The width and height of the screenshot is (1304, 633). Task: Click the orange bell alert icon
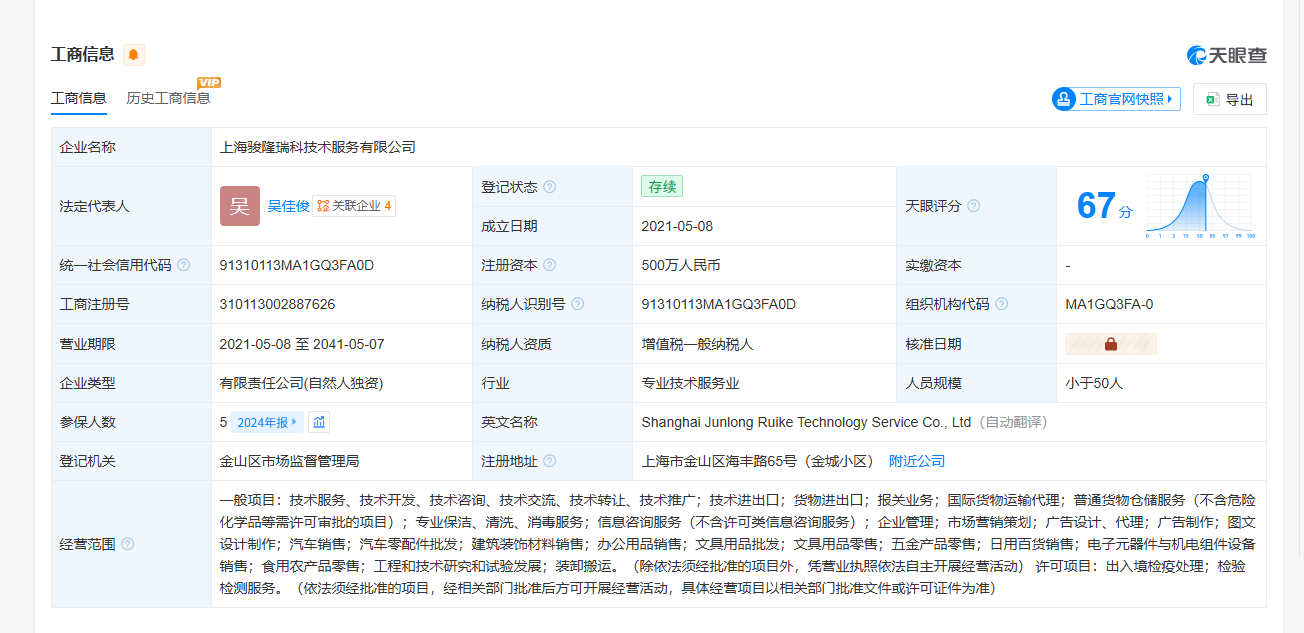coord(134,55)
